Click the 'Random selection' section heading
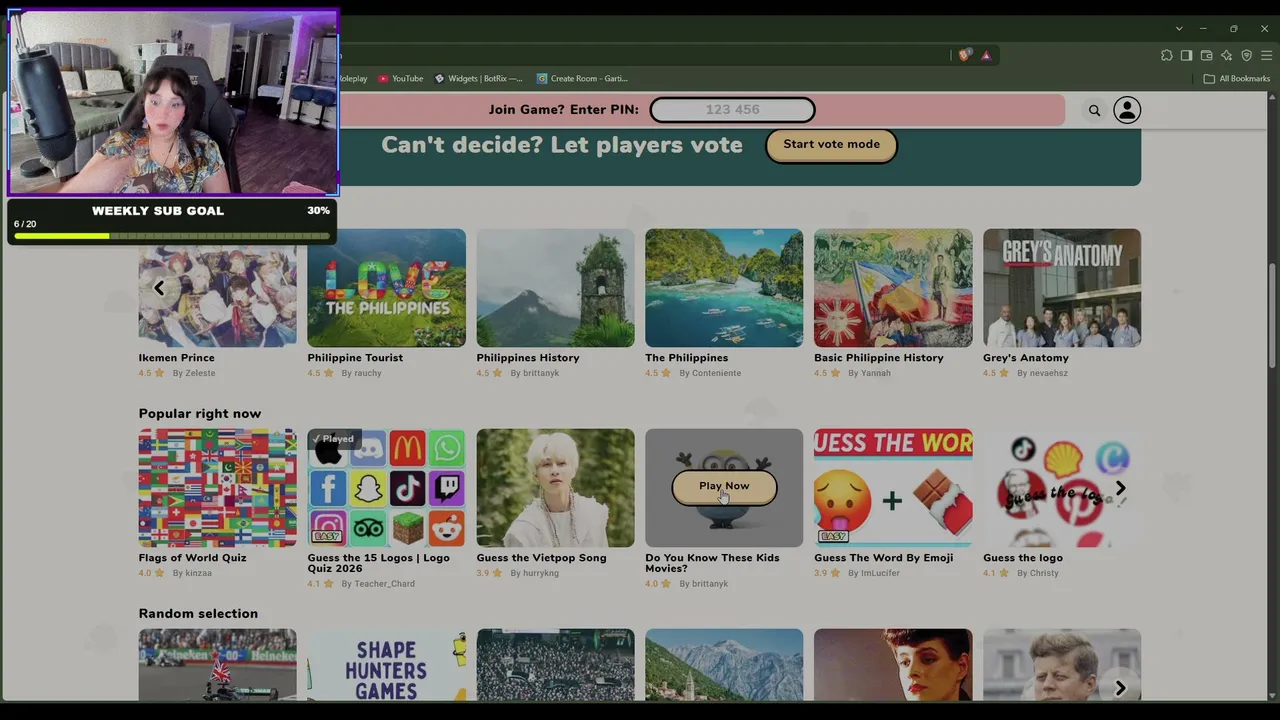The image size is (1280, 720). (x=198, y=614)
